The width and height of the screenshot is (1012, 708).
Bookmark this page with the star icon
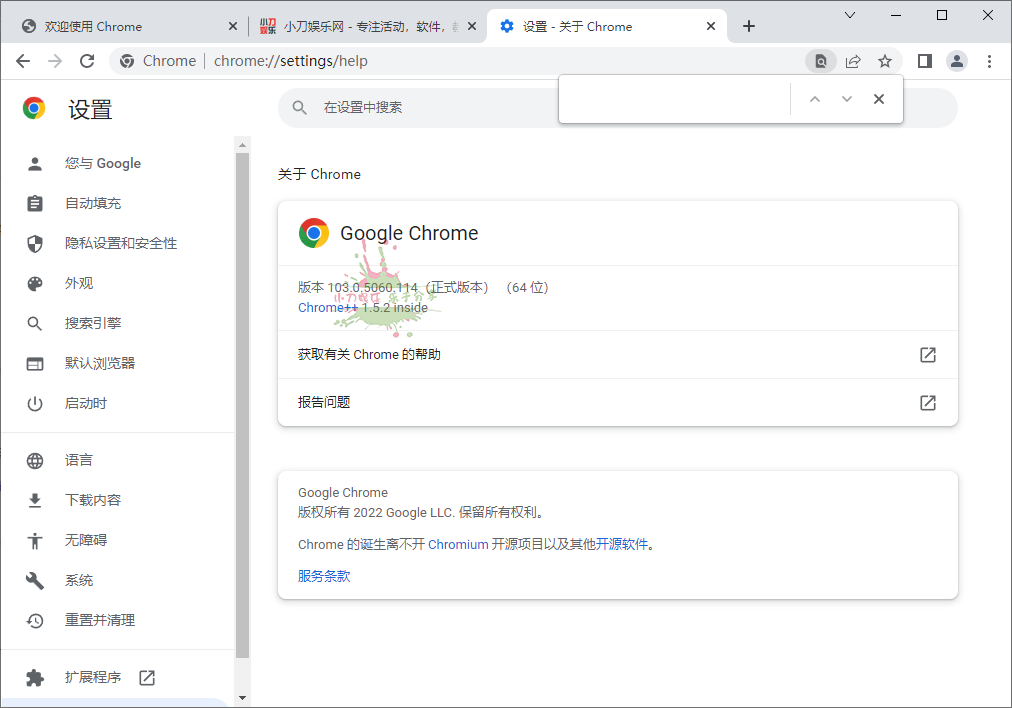click(885, 61)
